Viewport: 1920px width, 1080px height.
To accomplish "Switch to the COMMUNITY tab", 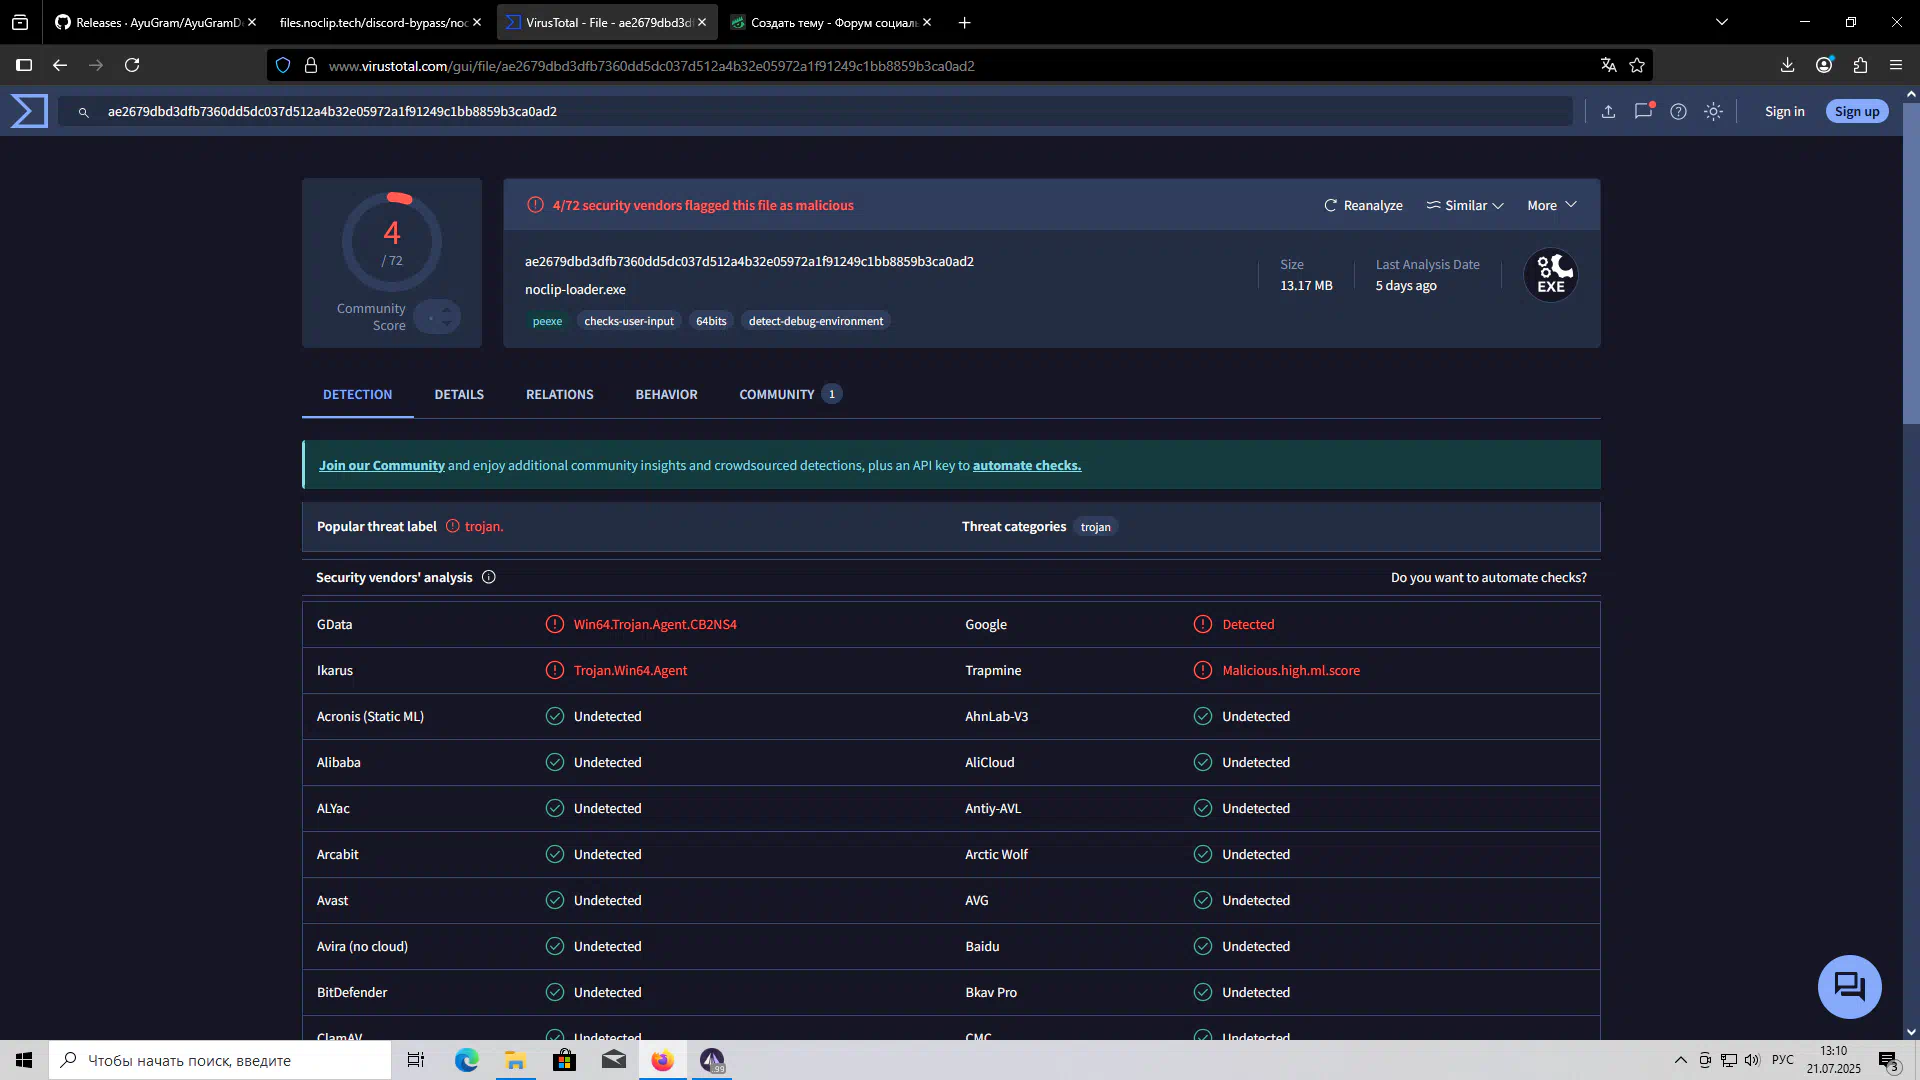I will coord(790,395).
